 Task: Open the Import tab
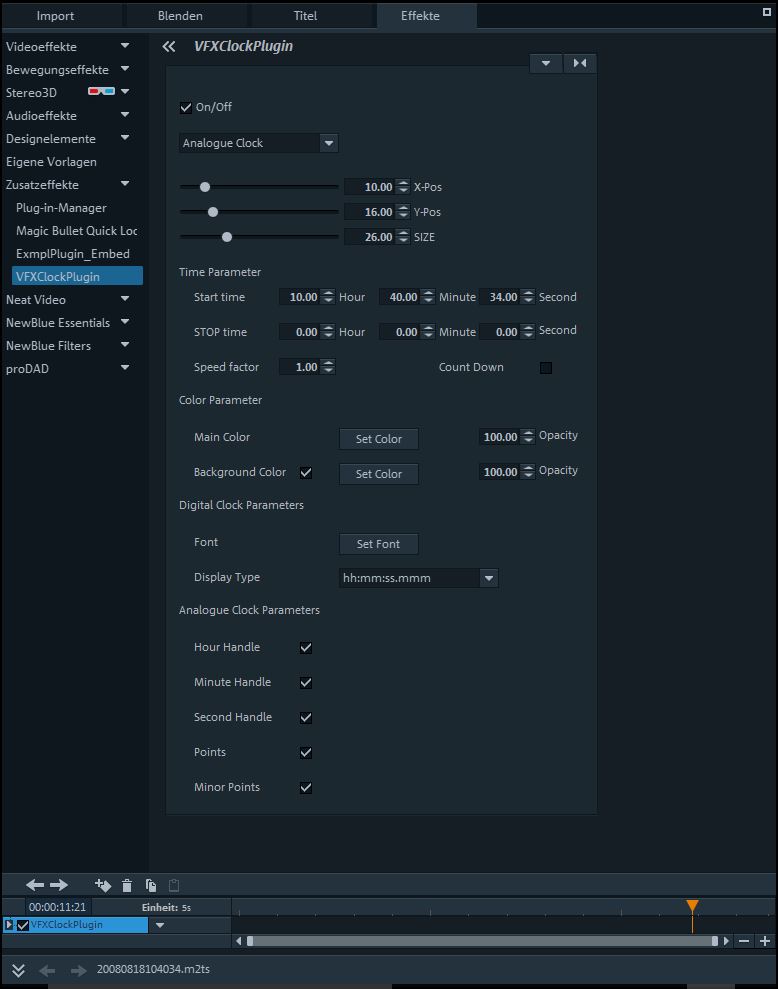pos(55,16)
